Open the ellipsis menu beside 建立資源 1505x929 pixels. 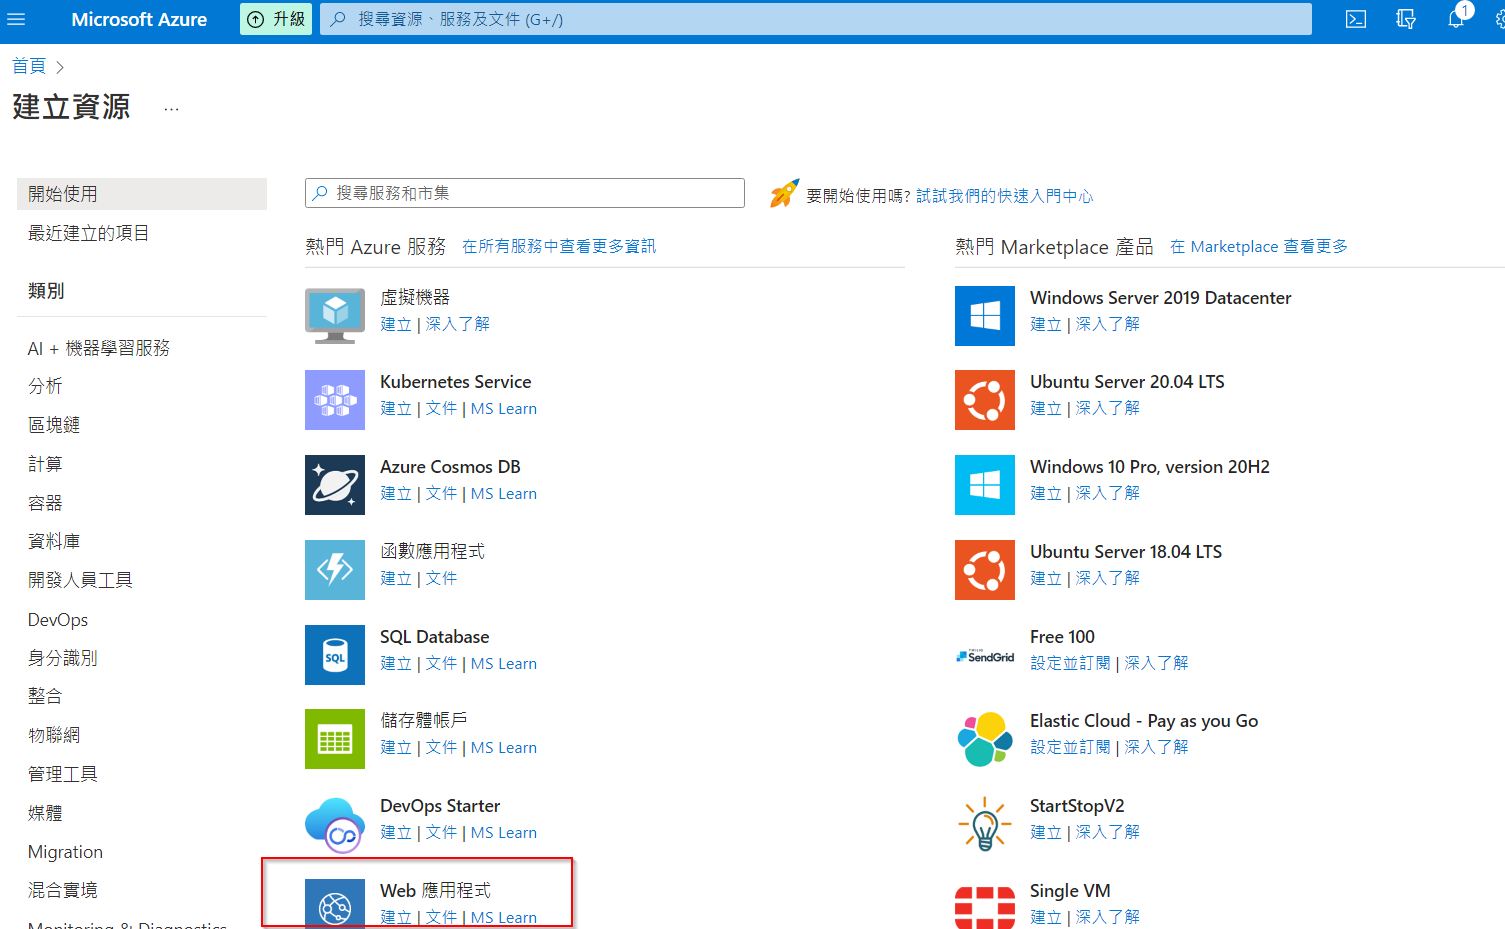click(172, 108)
